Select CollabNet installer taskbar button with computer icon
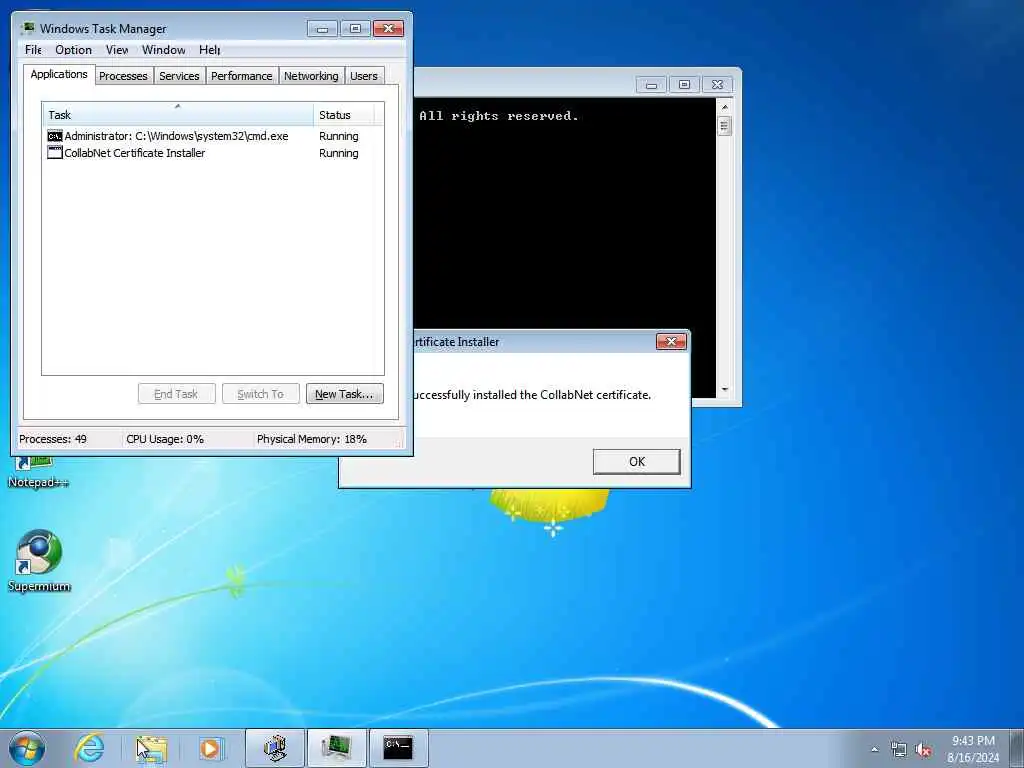 (275, 748)
